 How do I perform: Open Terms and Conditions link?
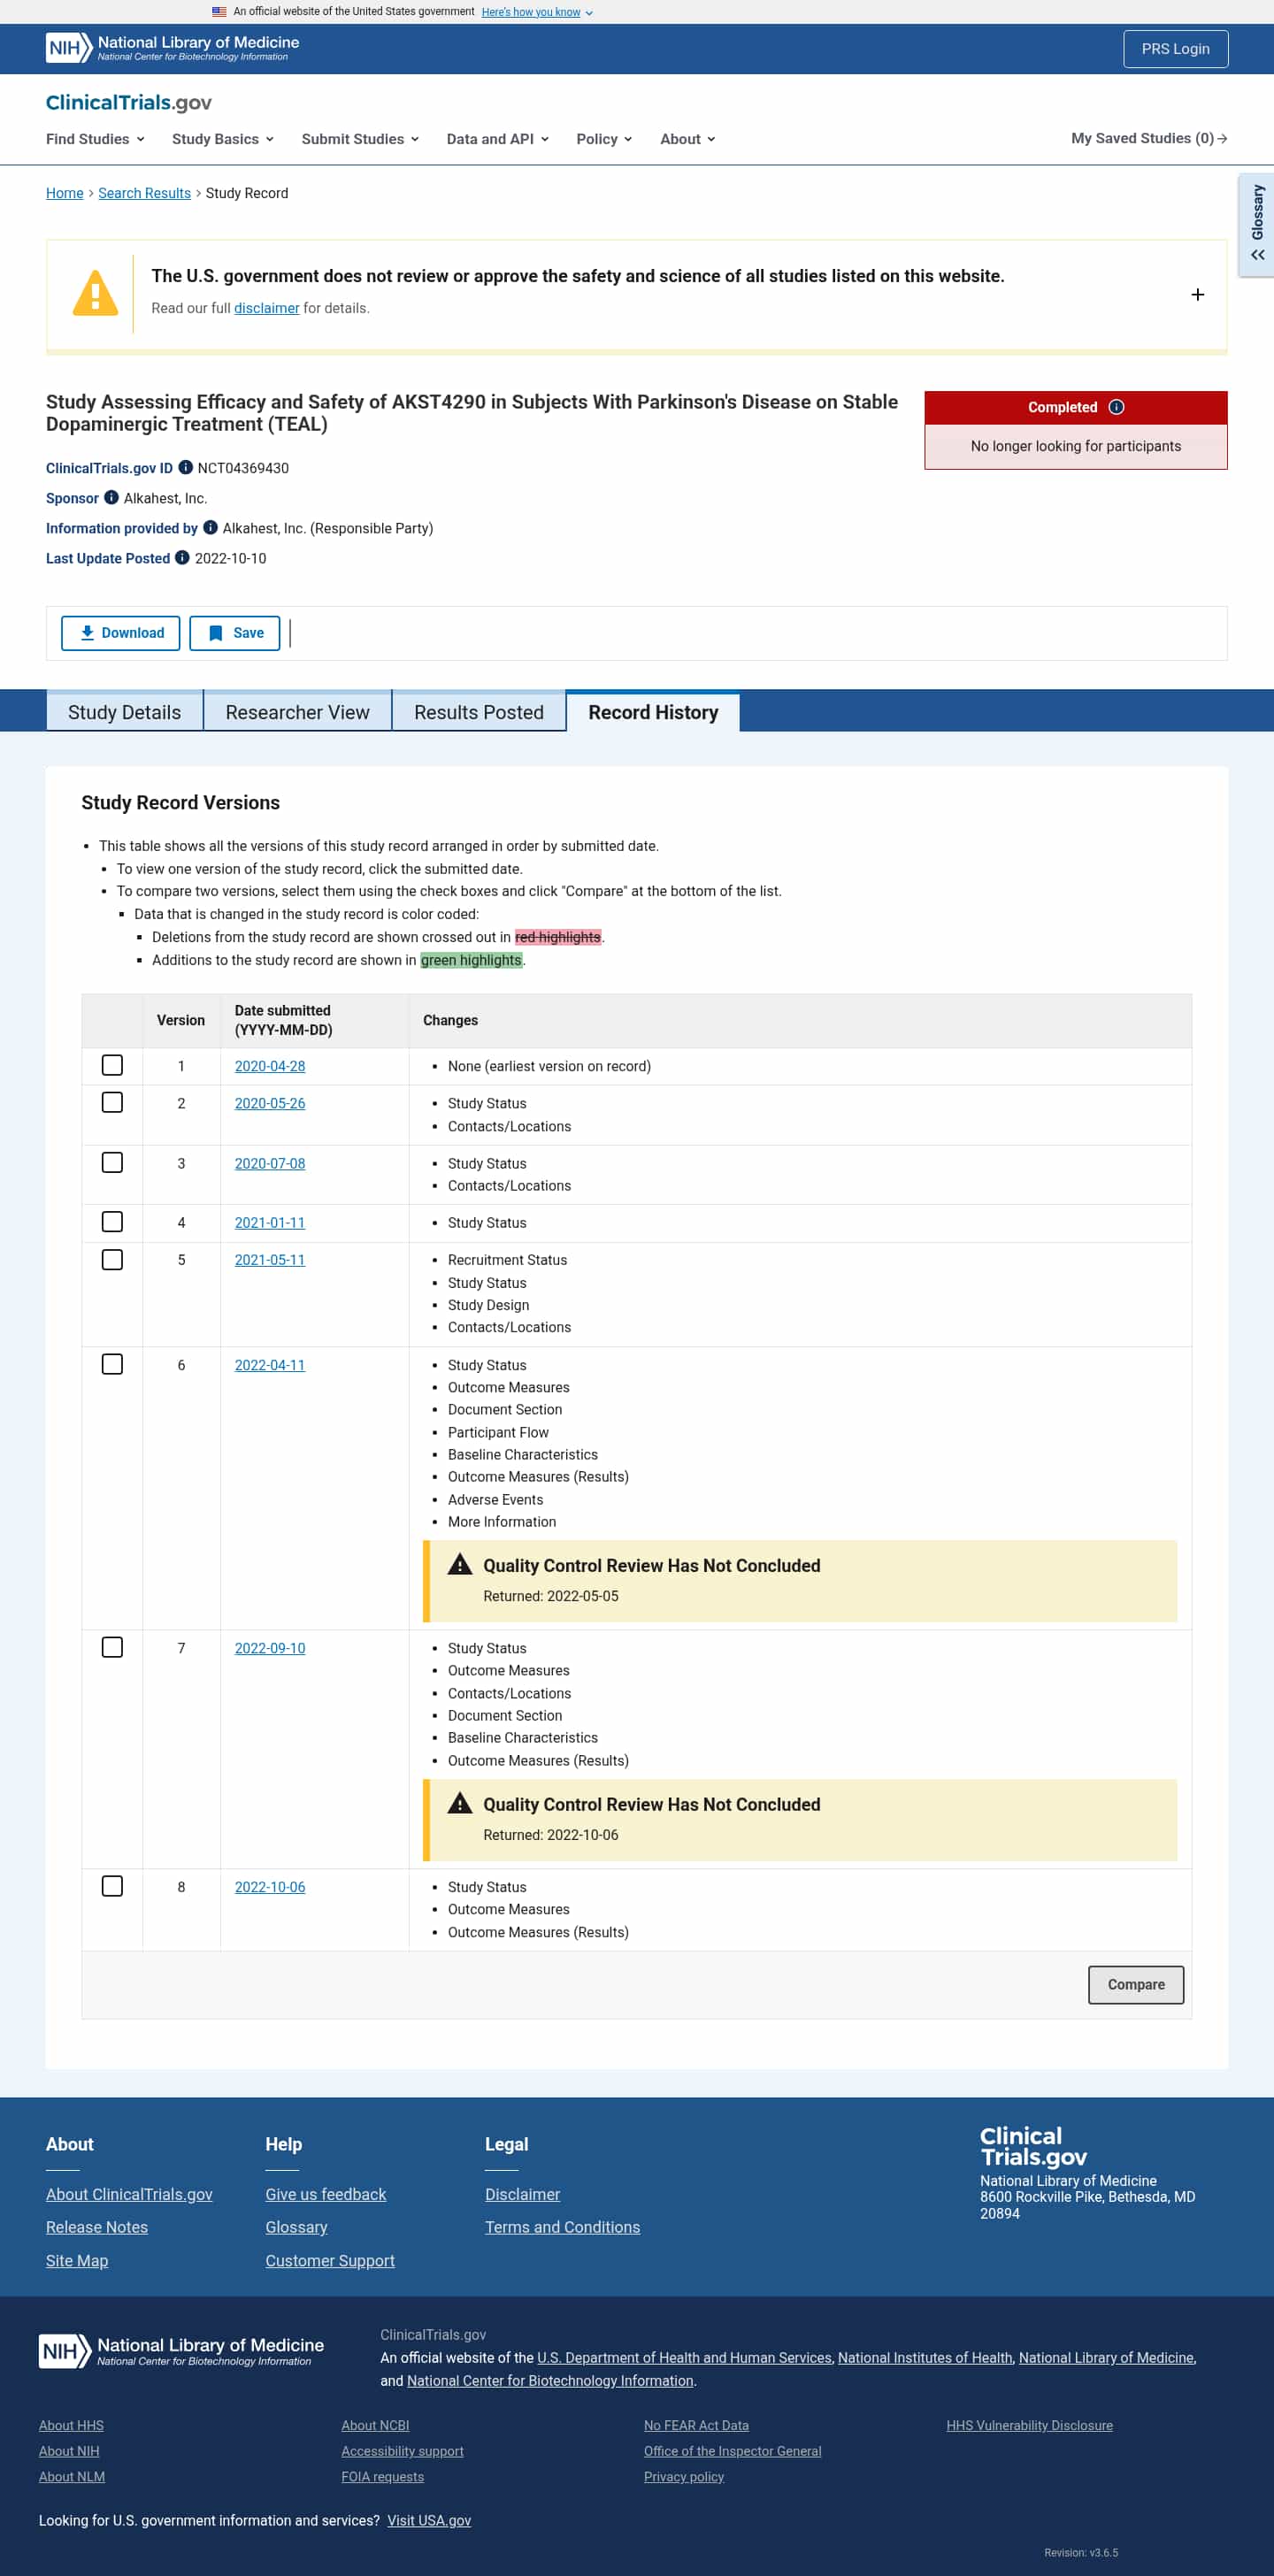click(563, 2227)
